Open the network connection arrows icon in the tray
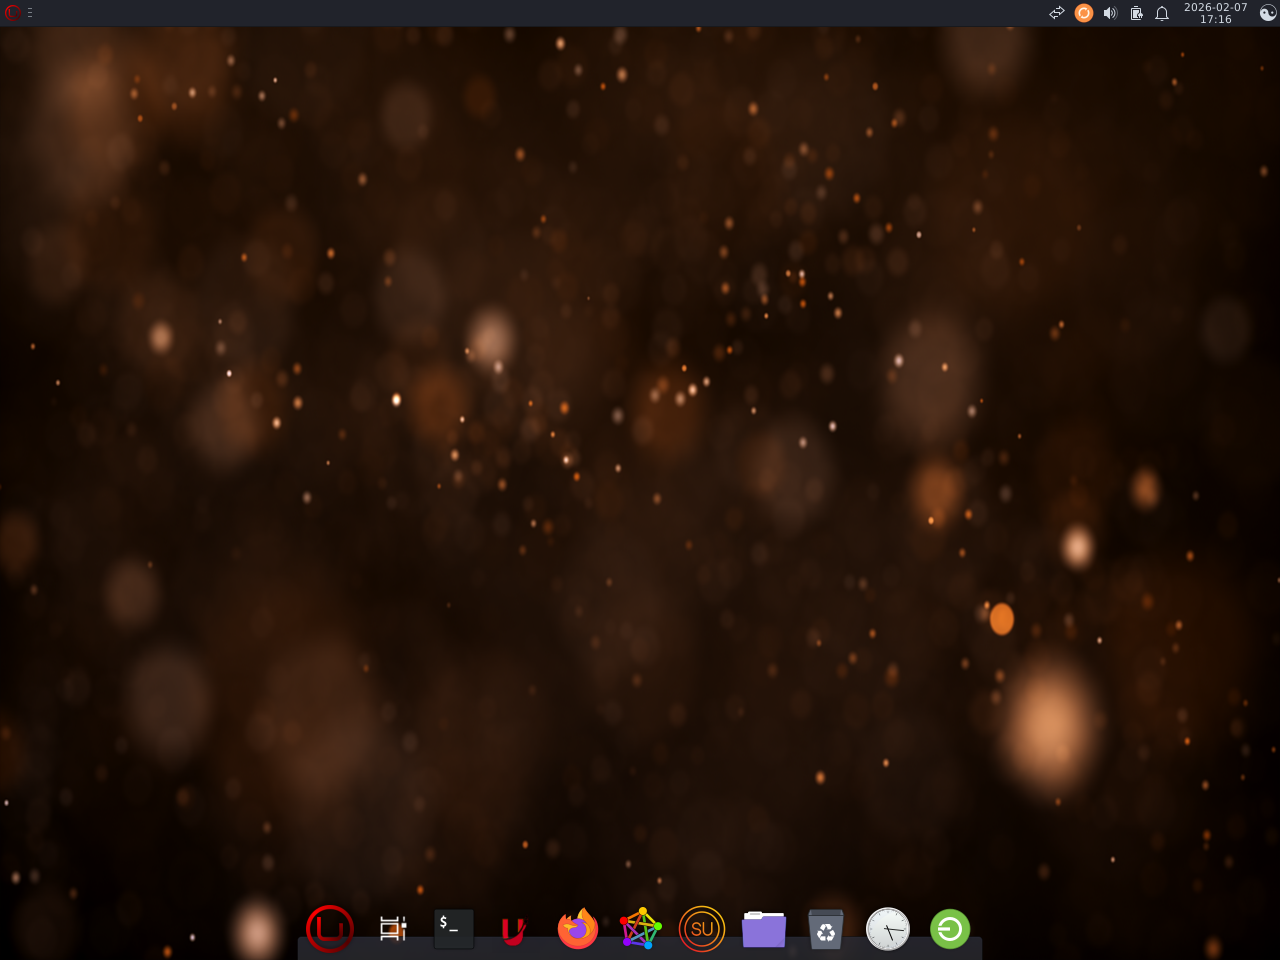Screen dimensions: 1280x960 (1057, 13)
